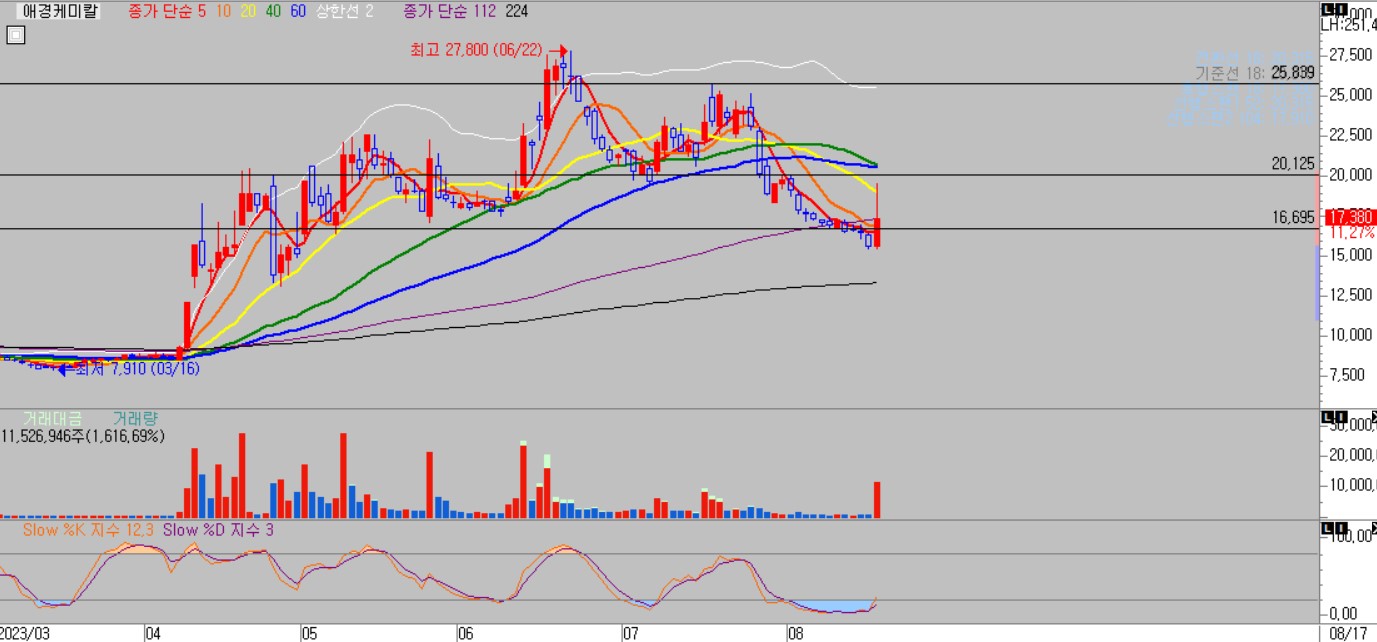Click the yellow '20' moving average label

click(248, 12)
